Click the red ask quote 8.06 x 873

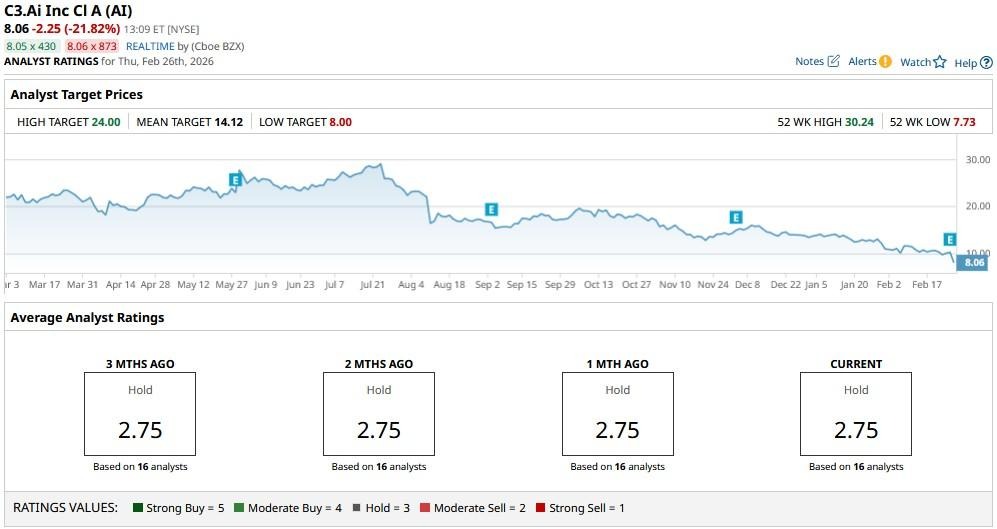pos(92,46)
